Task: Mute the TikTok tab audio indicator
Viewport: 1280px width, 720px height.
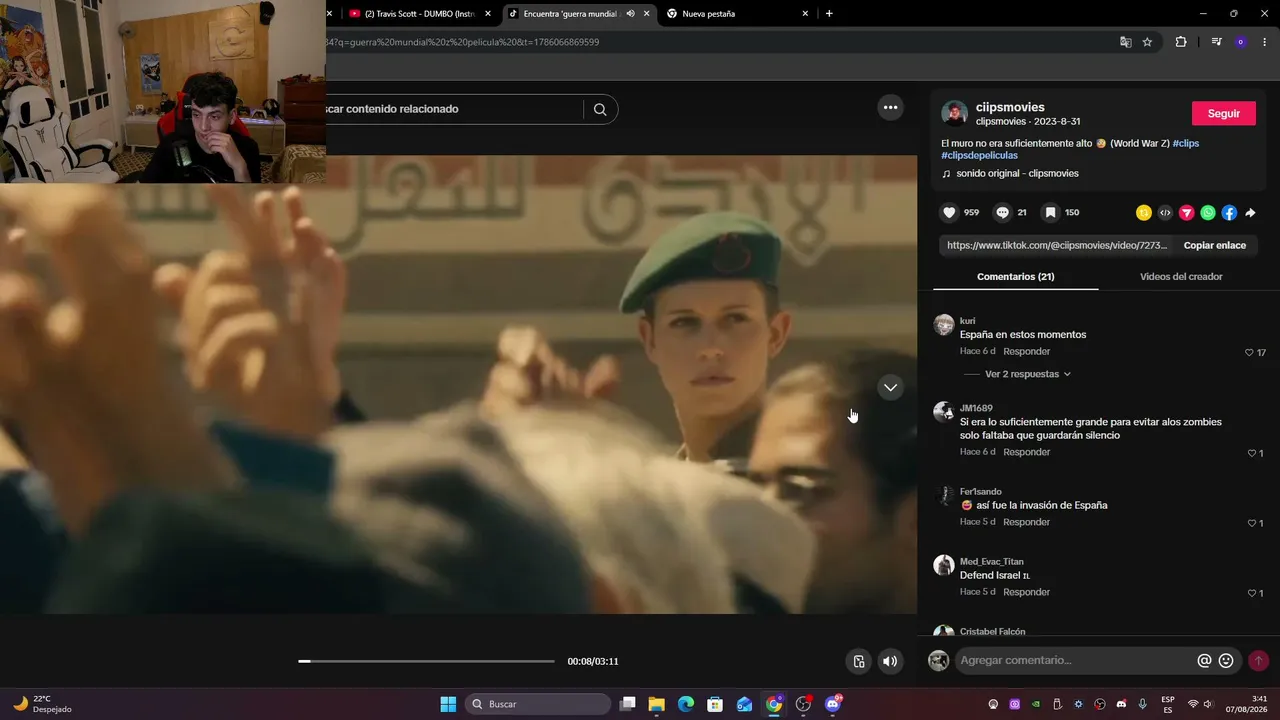Action: [x=630, y=14]
